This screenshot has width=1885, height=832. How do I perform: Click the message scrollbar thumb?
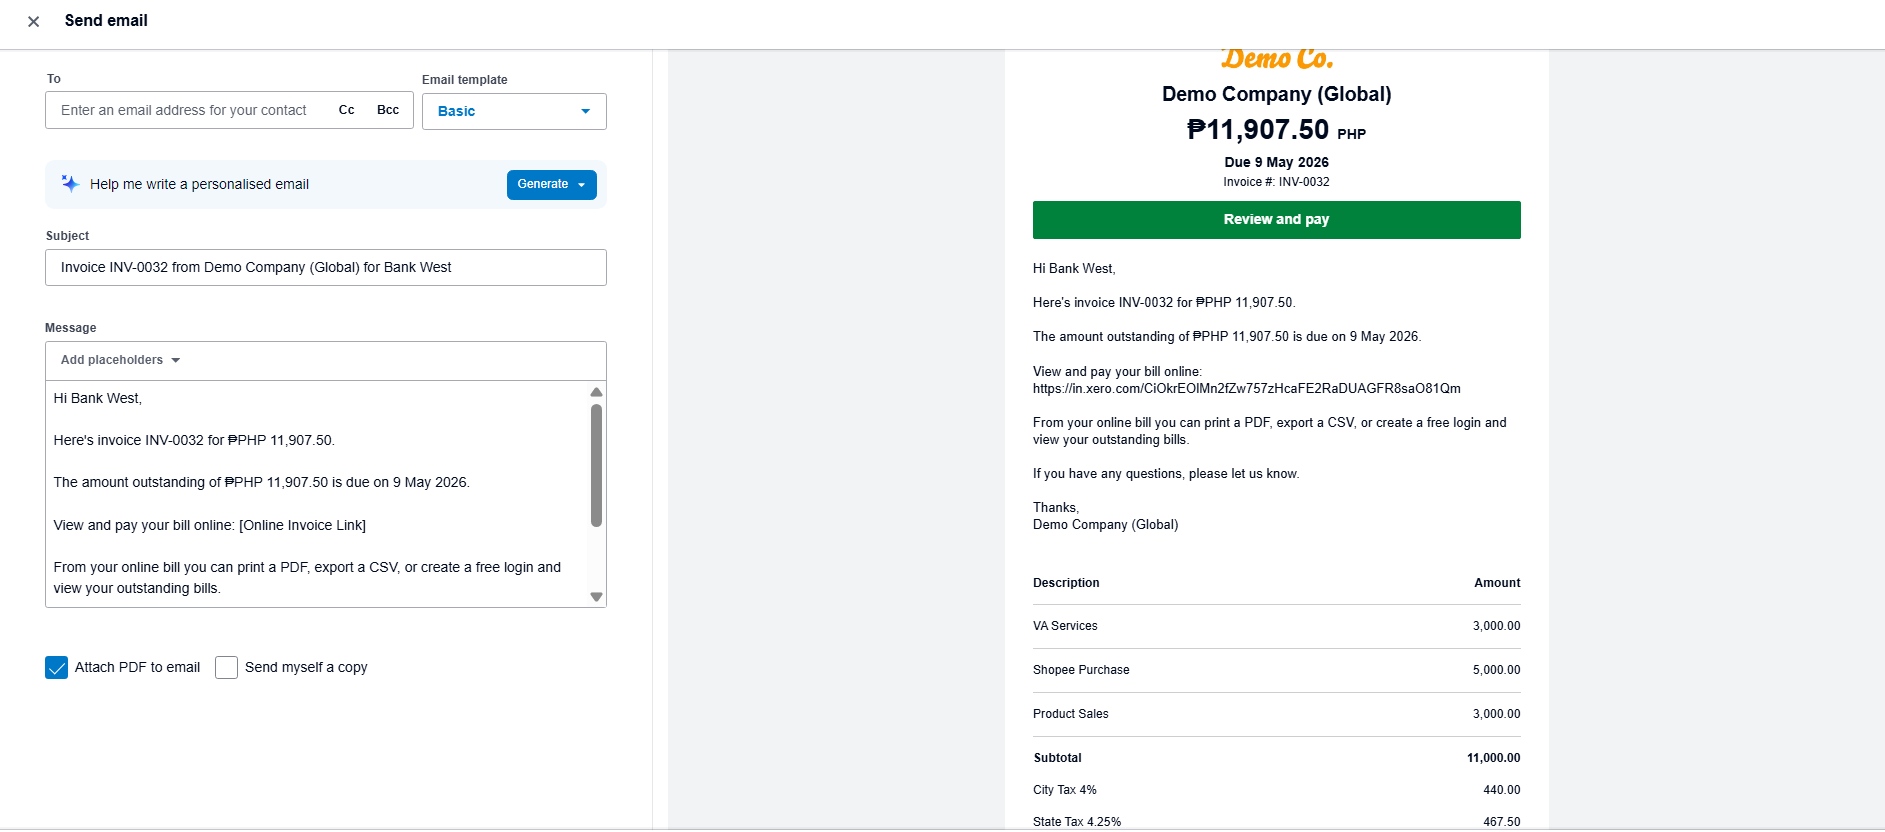coord(596,465)
